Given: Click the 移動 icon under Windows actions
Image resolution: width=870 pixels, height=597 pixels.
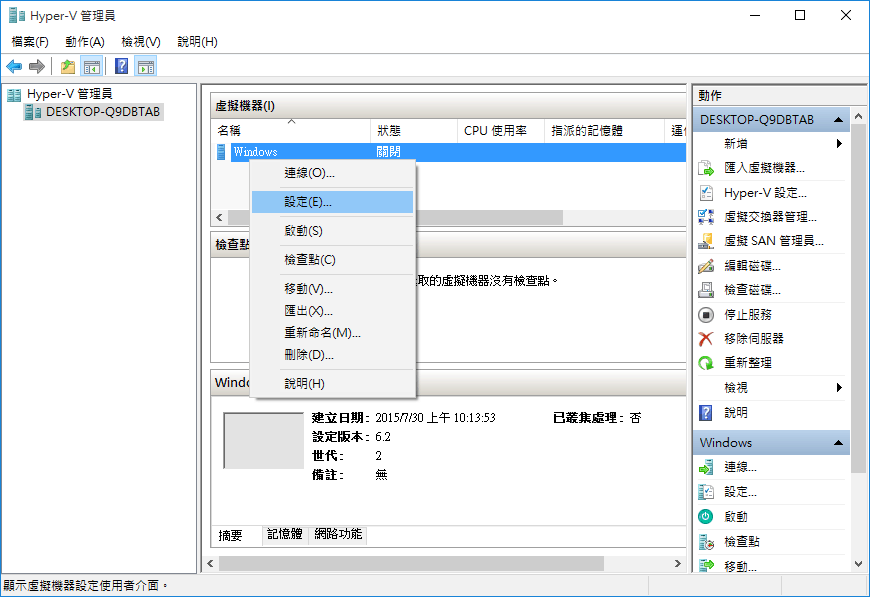Looking at the screenshot, I should pyautogui.click(x=706, y=566).
